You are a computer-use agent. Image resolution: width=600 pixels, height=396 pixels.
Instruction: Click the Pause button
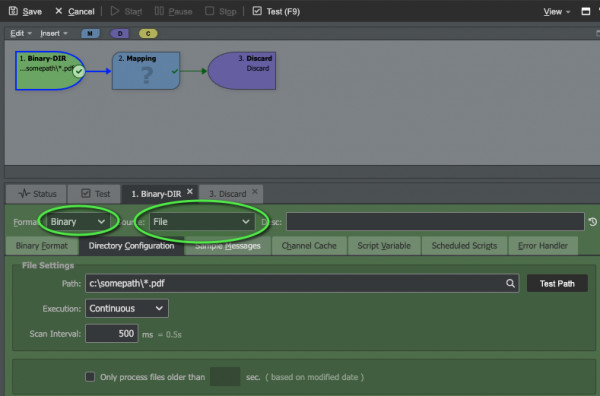click(x=173, y=11)
